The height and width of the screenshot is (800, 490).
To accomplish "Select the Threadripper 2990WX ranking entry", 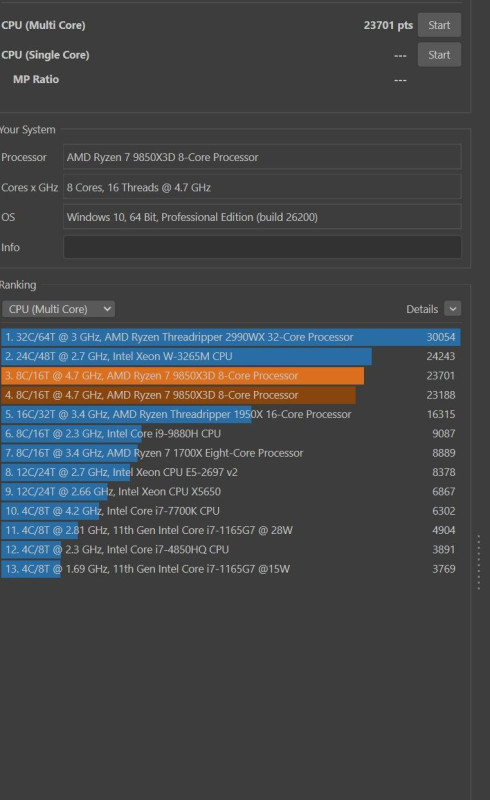I will tap(231, 337).
